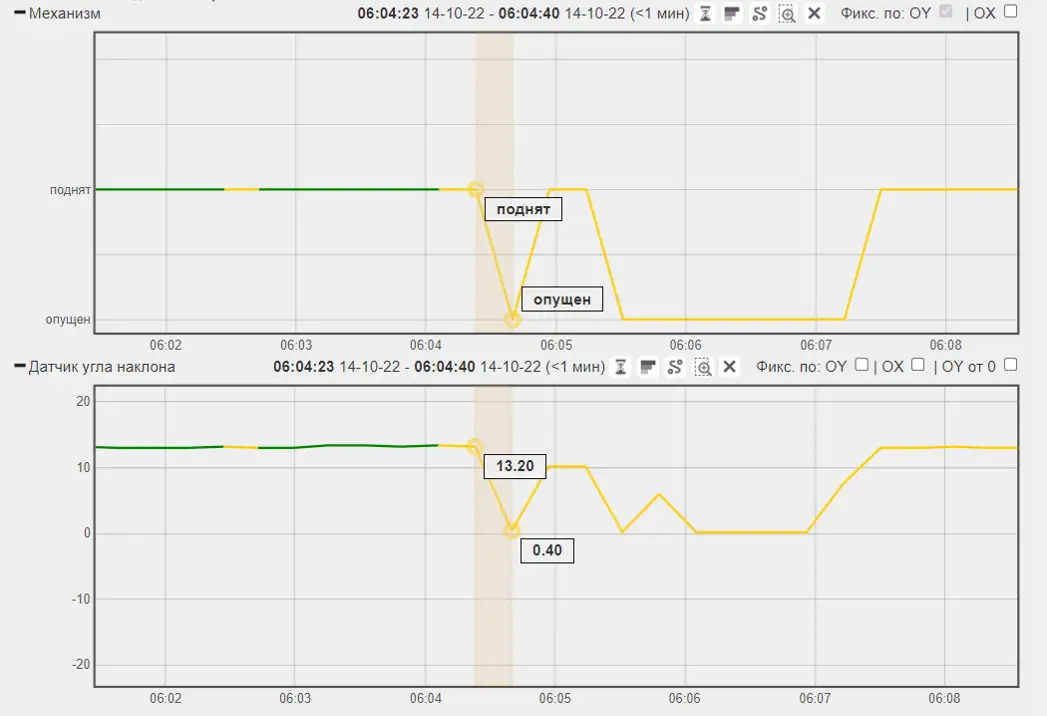Collapse the Датчик угла наклона chart panel
Image resolution: width=1047 pixels, height=716 pixels.
pos(19,366)
